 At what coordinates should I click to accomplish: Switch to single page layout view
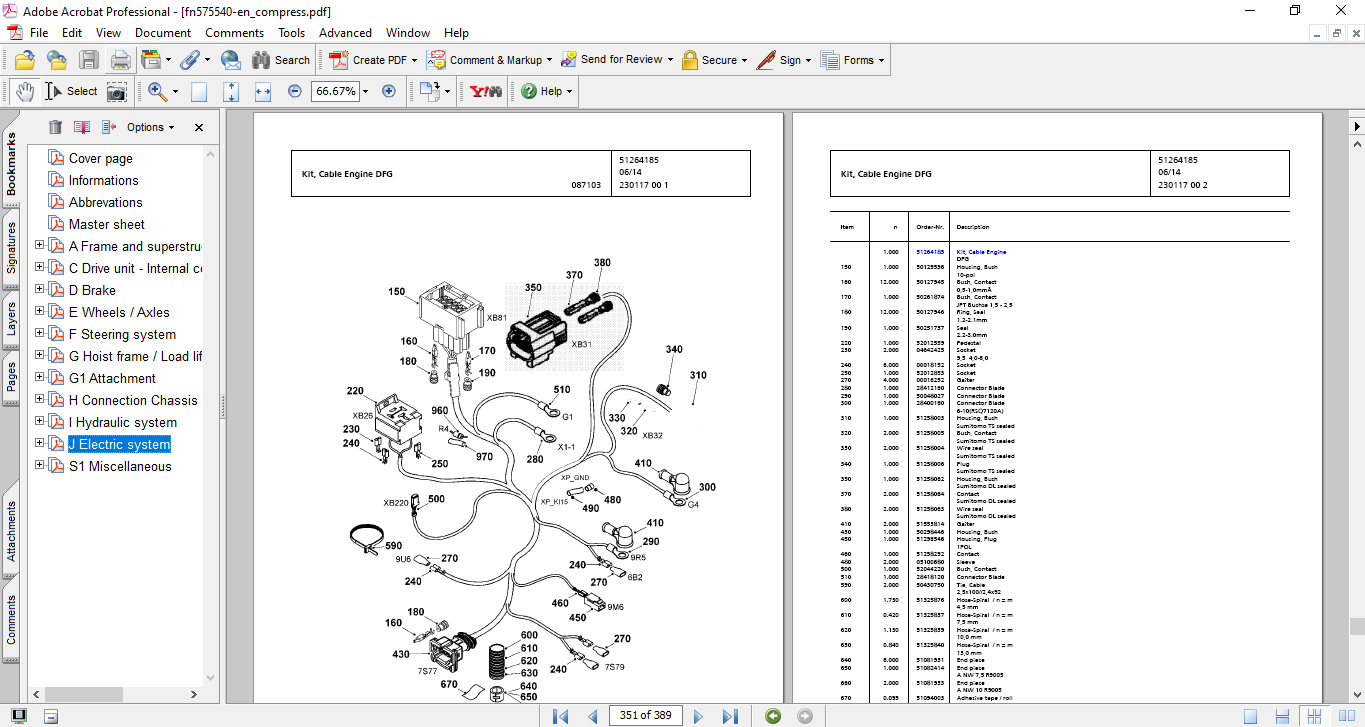[x=1250, y=716]
